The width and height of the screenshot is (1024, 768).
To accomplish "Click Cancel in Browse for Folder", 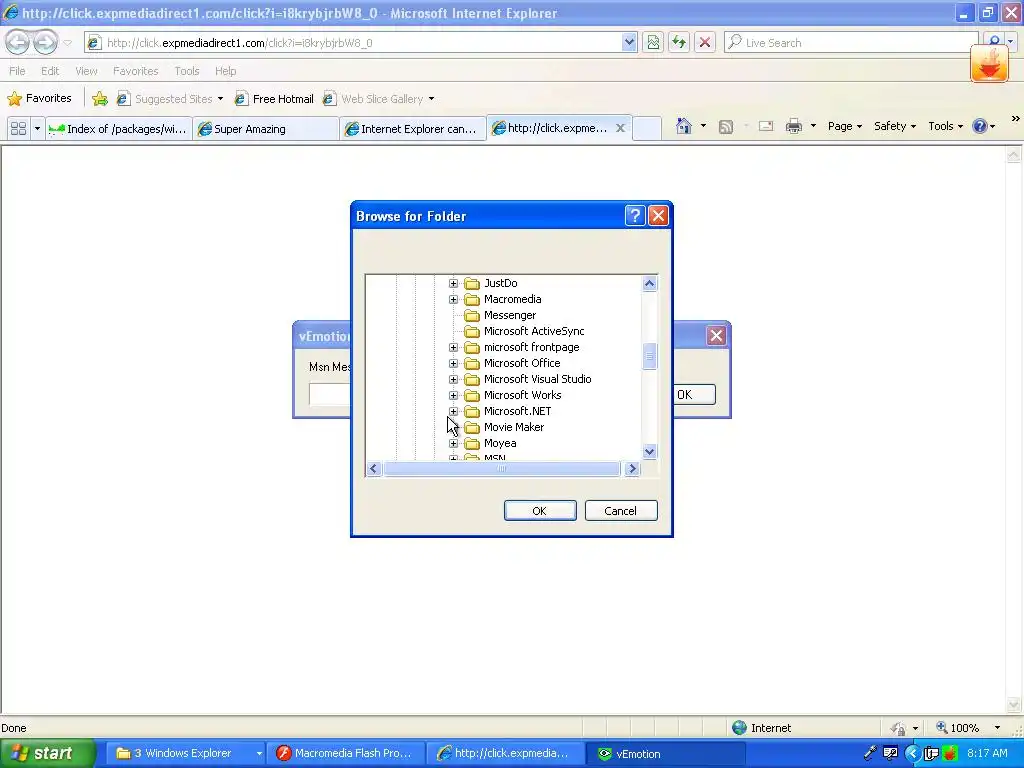I will tap(621, 511).
